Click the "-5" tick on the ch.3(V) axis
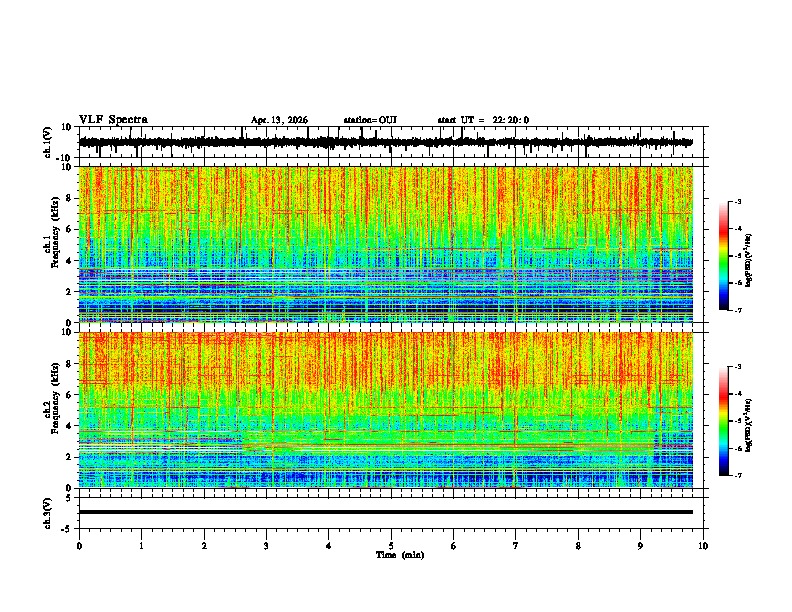This screenshot has height=612, width=792. [x=66, y=529]
